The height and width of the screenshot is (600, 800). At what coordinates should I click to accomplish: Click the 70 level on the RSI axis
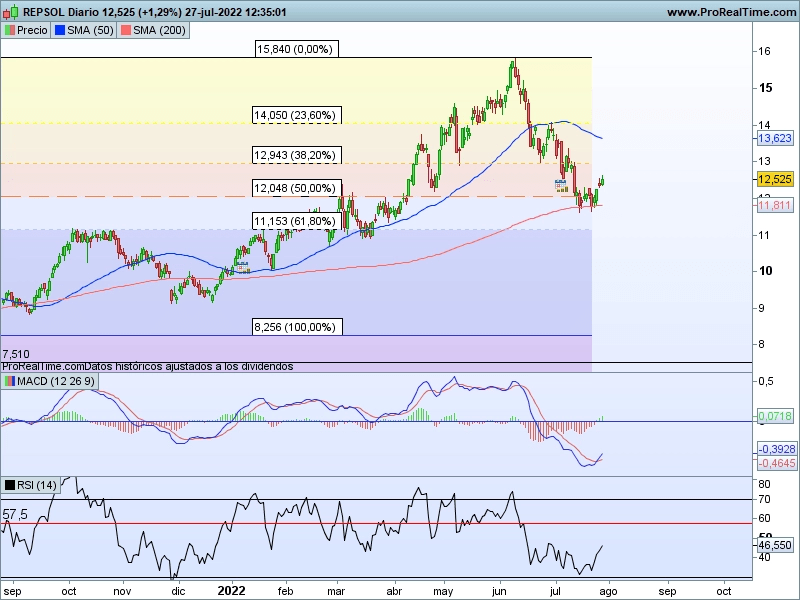pos(764,499)
